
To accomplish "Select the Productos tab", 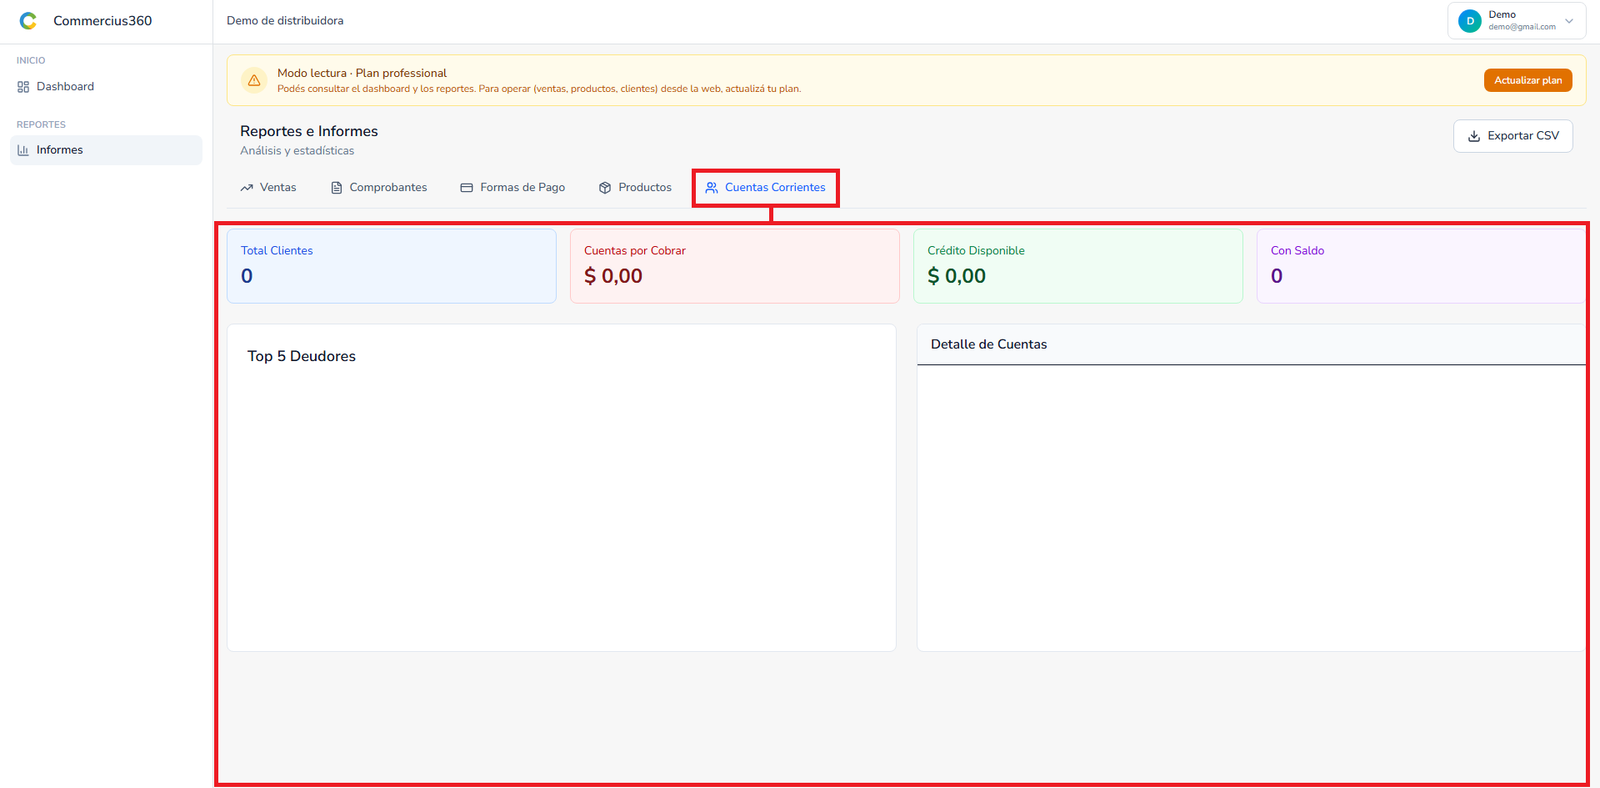I will [635, 188].
